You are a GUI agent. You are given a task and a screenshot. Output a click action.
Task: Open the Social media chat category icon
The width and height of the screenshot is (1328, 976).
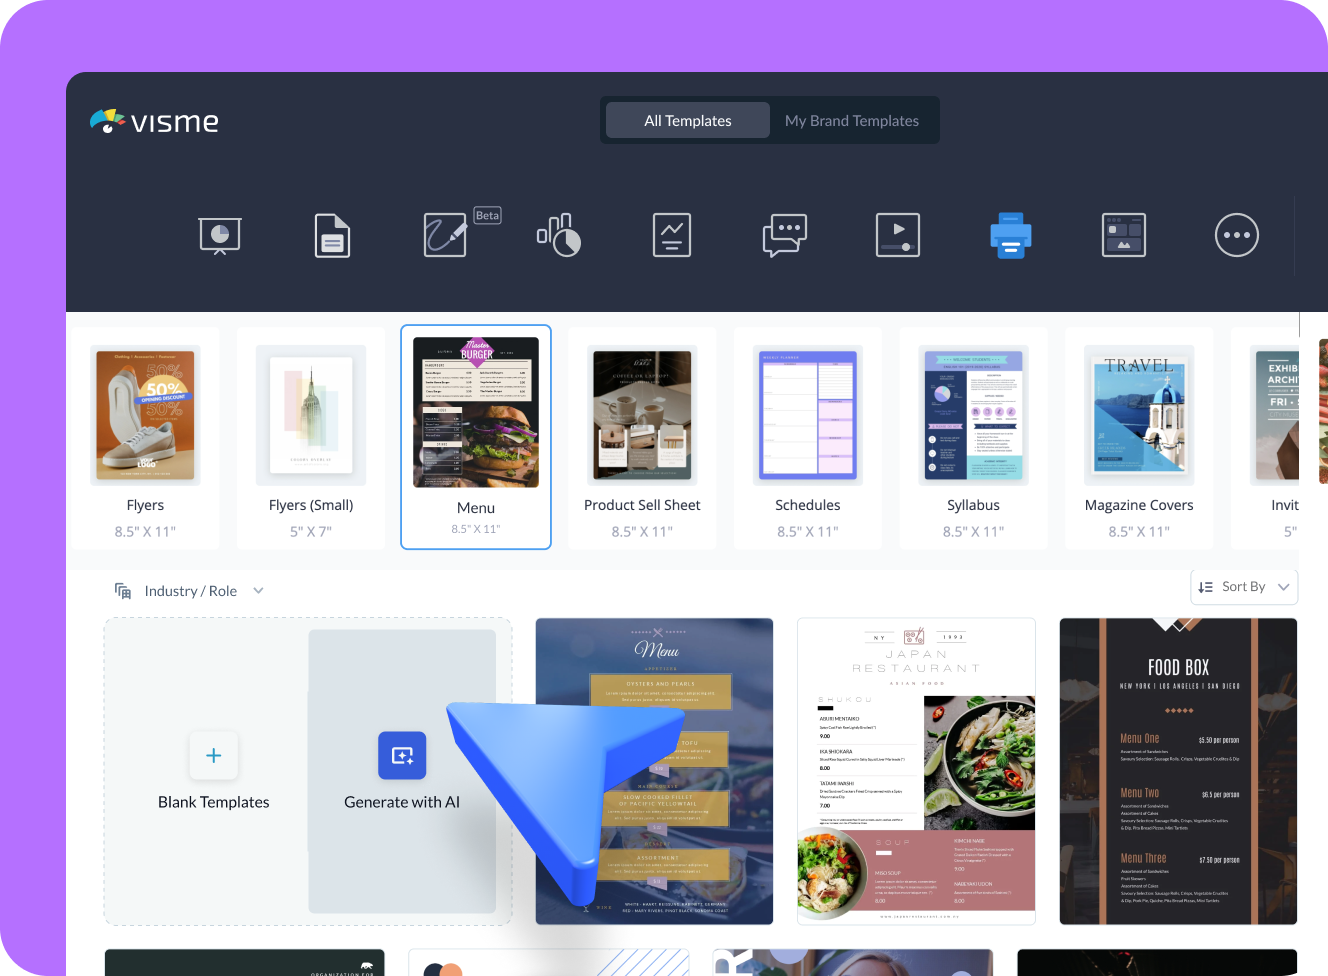click(x=785, y=236)
